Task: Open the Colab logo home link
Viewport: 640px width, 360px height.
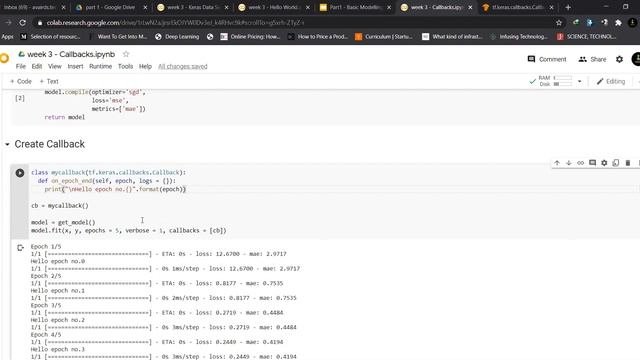Action: pyautogui.click(x=4, y=59)
